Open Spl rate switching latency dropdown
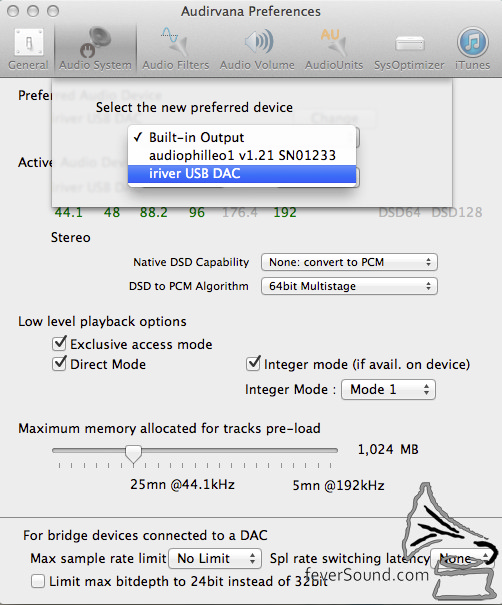The image size is (502, 605). point(462,558)
